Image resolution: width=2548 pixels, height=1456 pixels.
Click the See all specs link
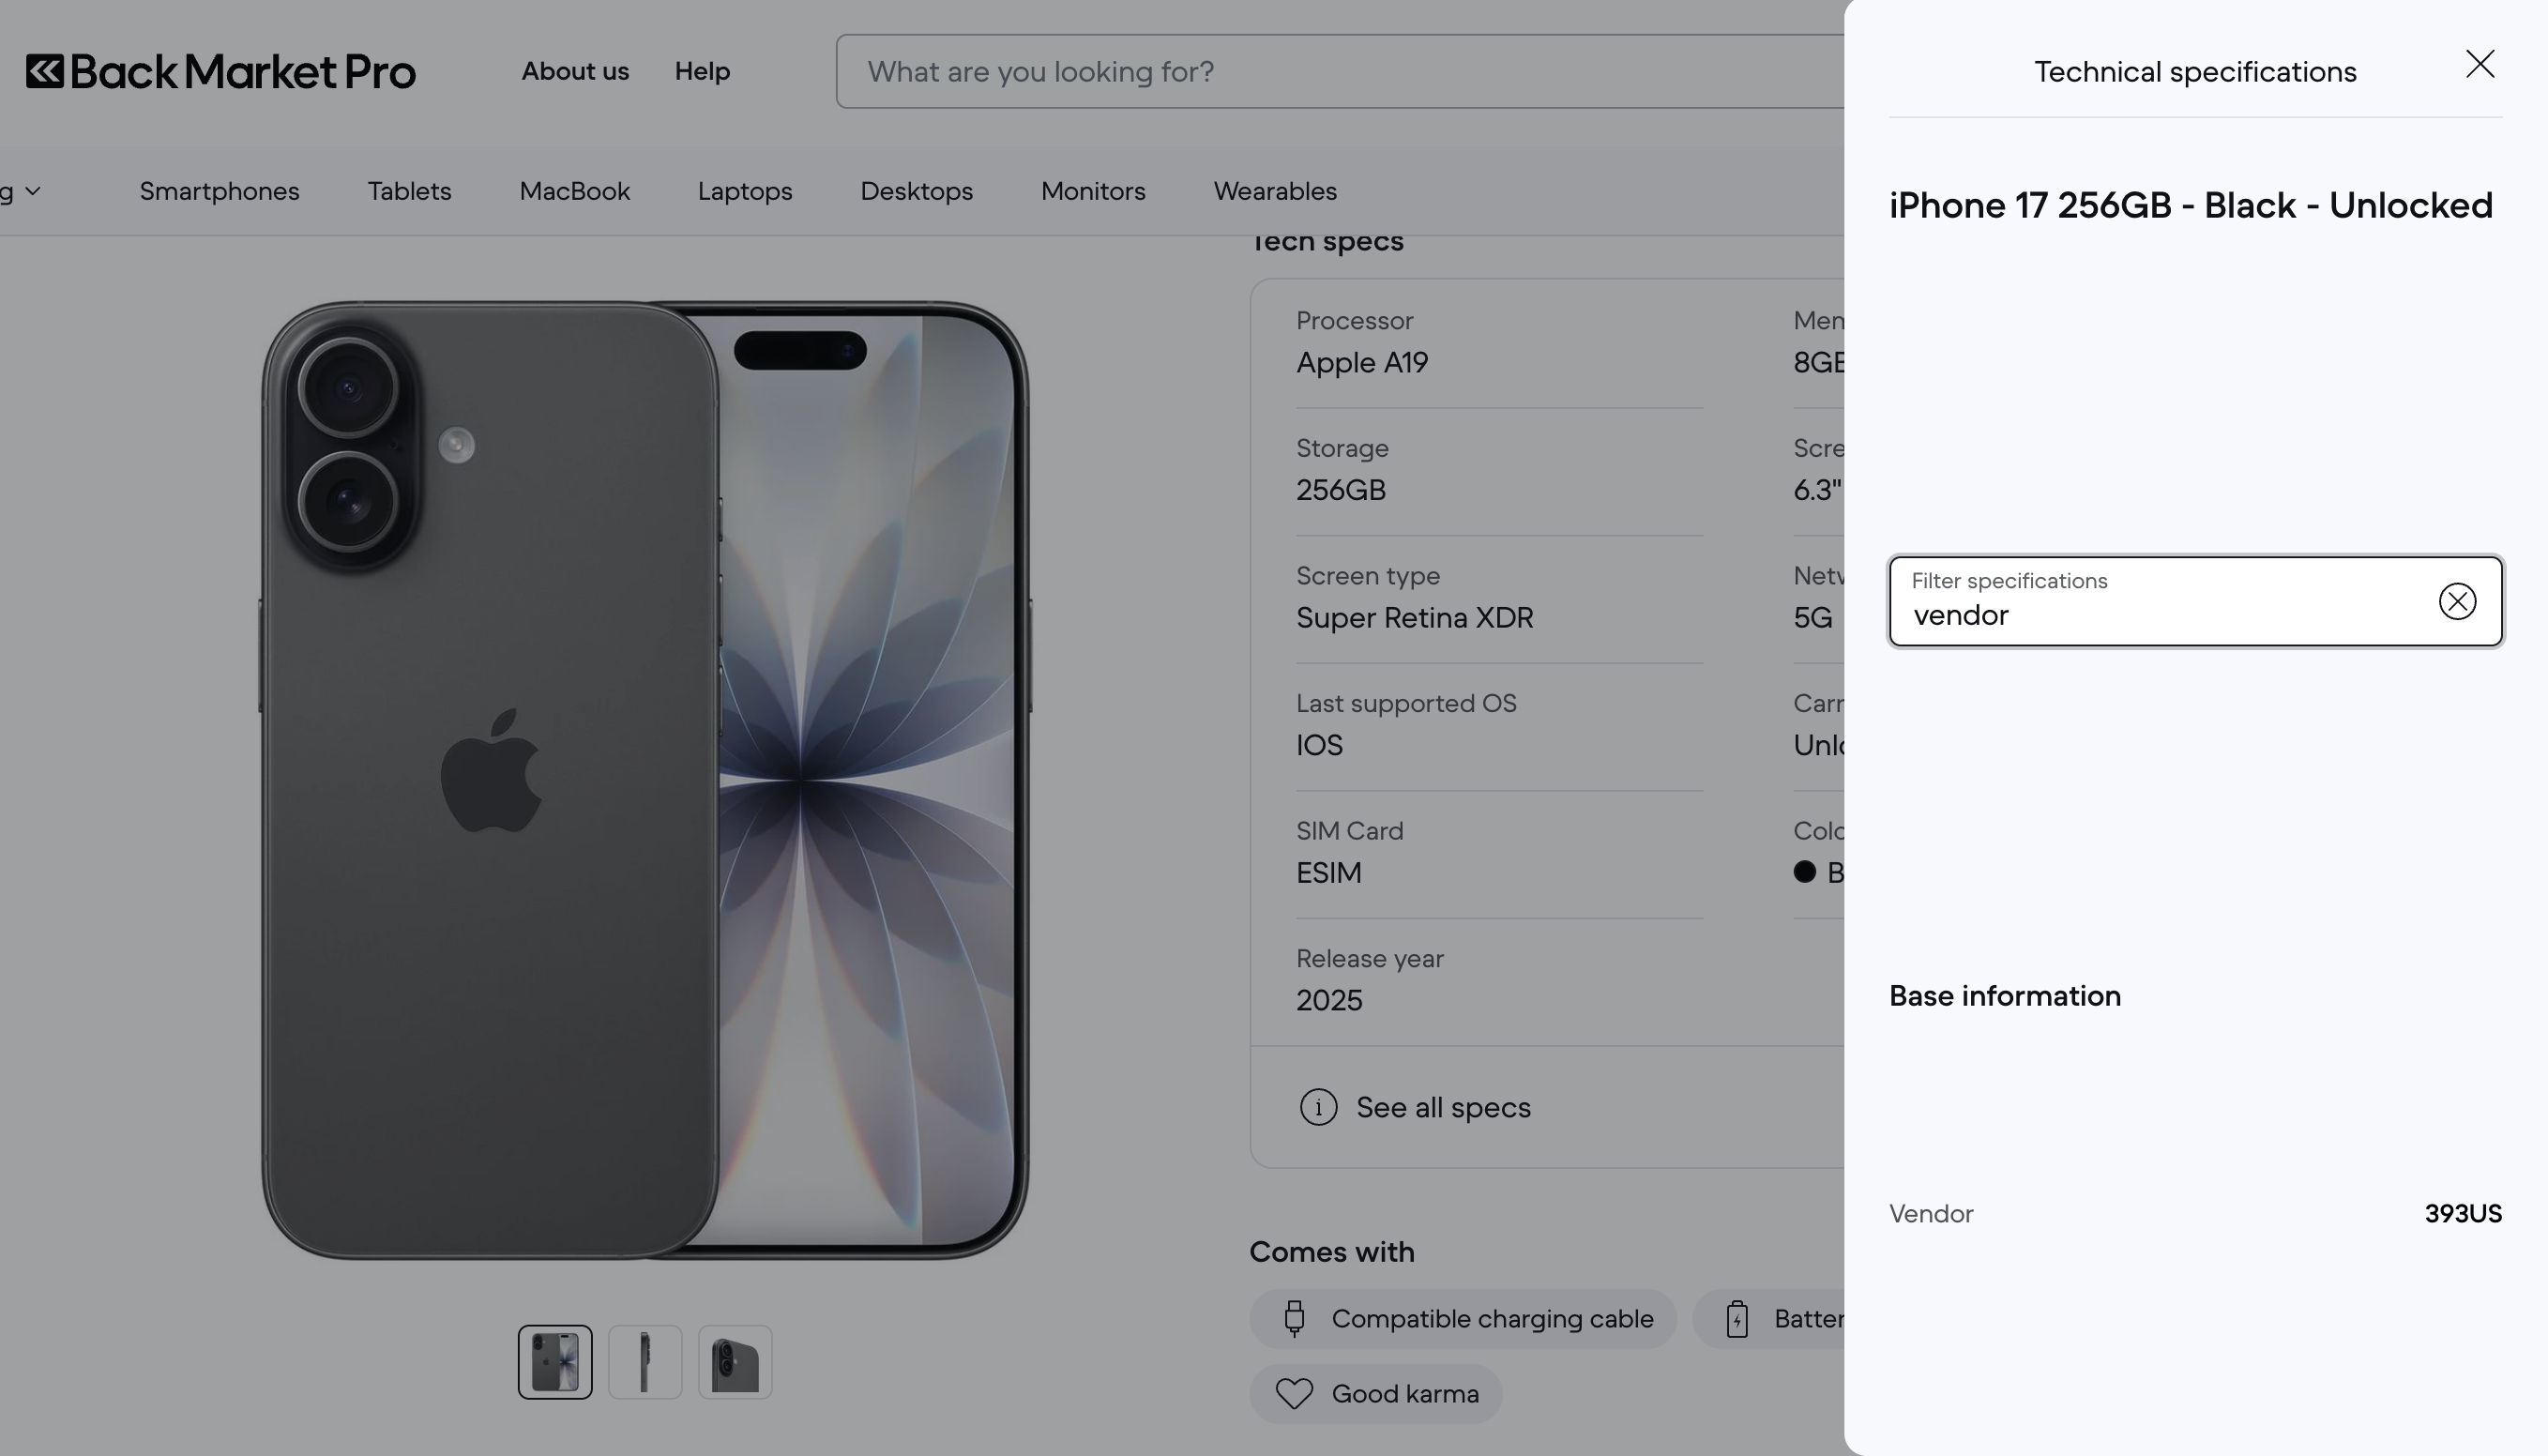tap(1443, 1107)
